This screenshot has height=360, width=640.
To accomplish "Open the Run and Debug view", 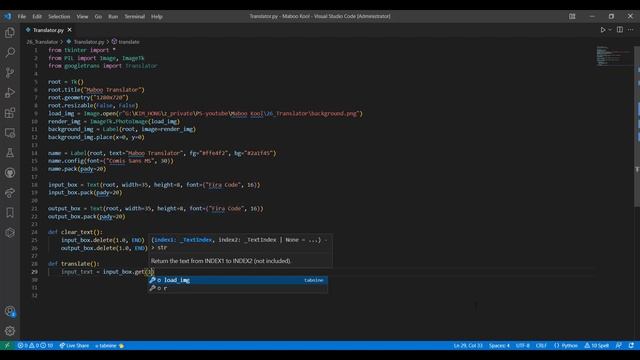I will [10, 93].
